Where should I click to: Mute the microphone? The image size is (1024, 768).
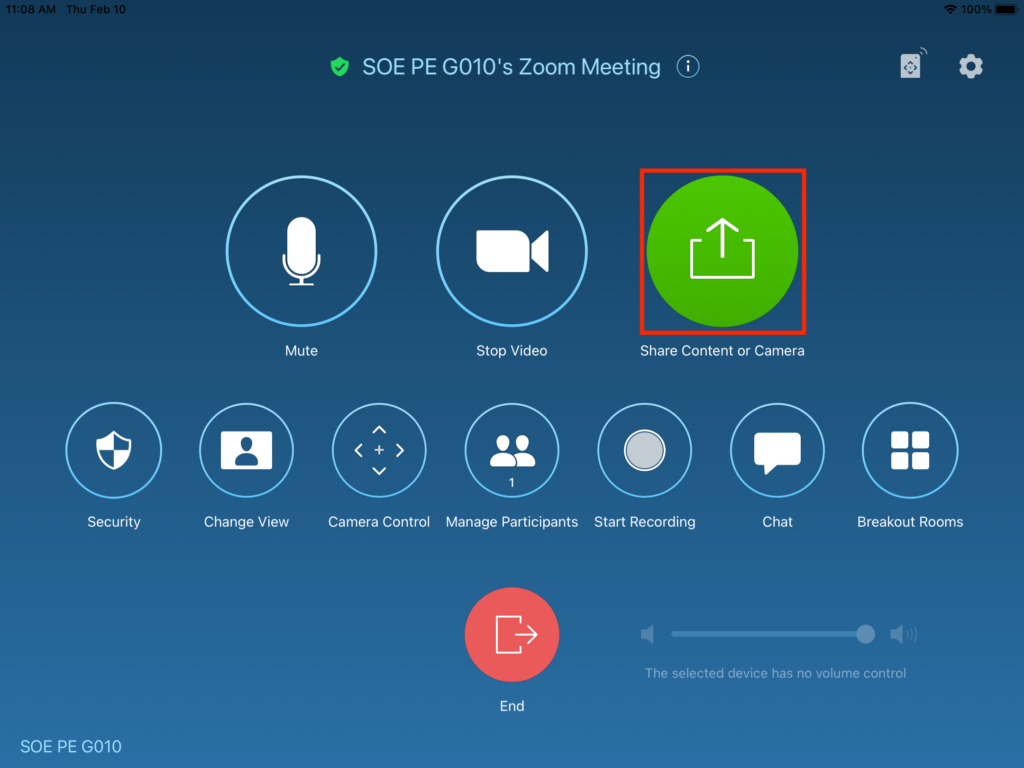point(301,251)
